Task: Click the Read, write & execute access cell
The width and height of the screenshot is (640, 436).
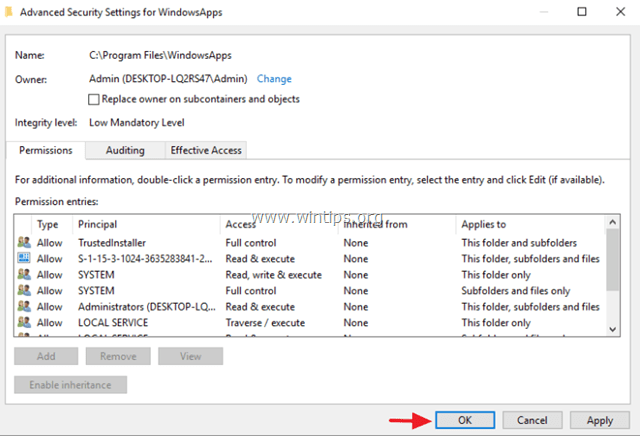Action: [273, 275]
